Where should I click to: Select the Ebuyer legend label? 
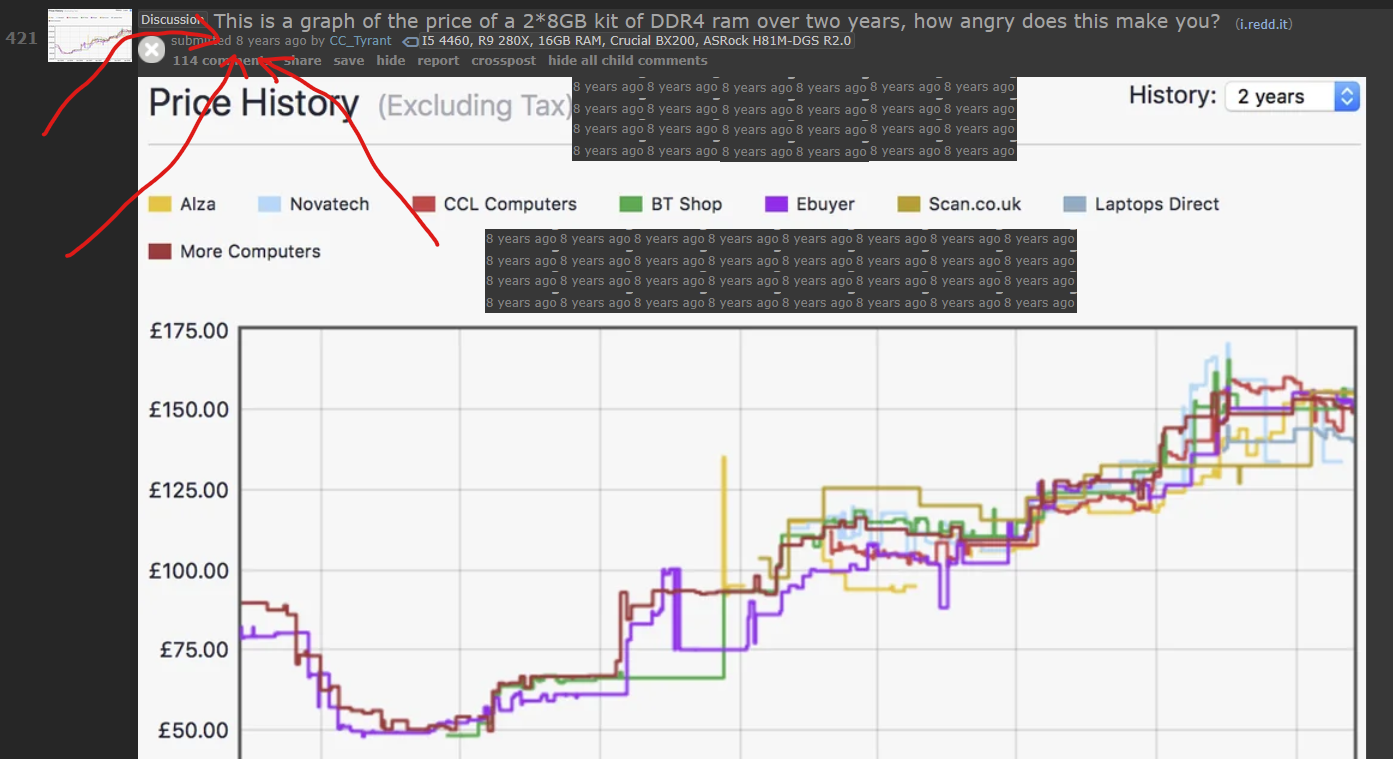(825, 204)
